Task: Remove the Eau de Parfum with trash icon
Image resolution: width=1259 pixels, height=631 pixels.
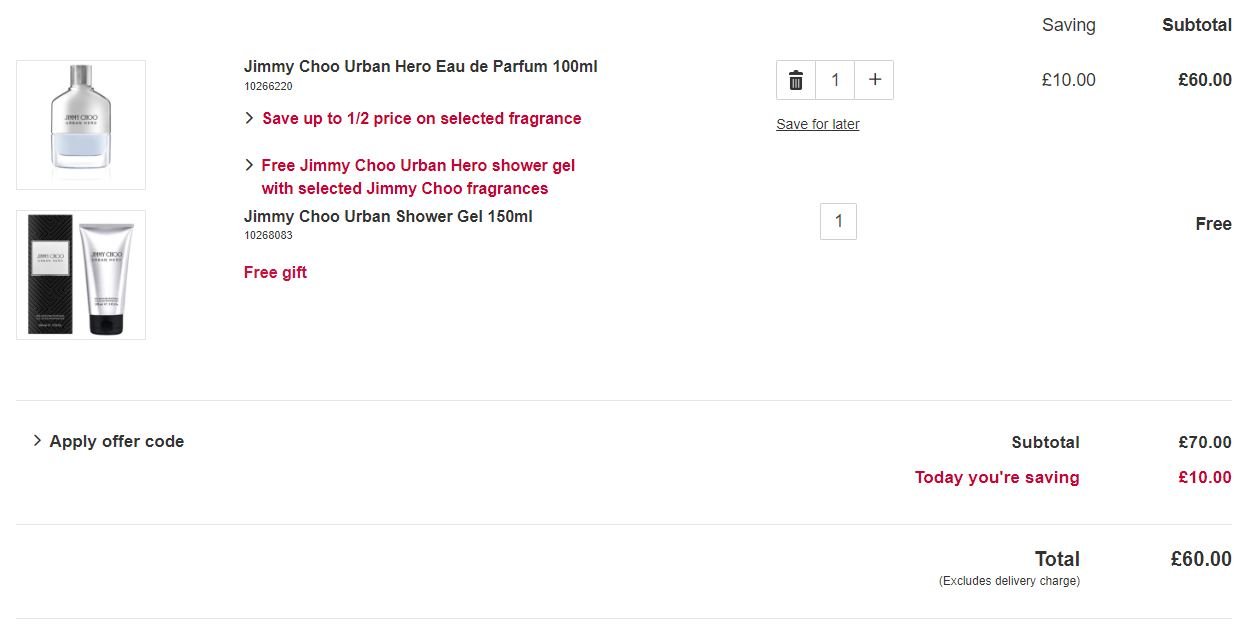Action: pyautogui.click(x=796, y=80)
